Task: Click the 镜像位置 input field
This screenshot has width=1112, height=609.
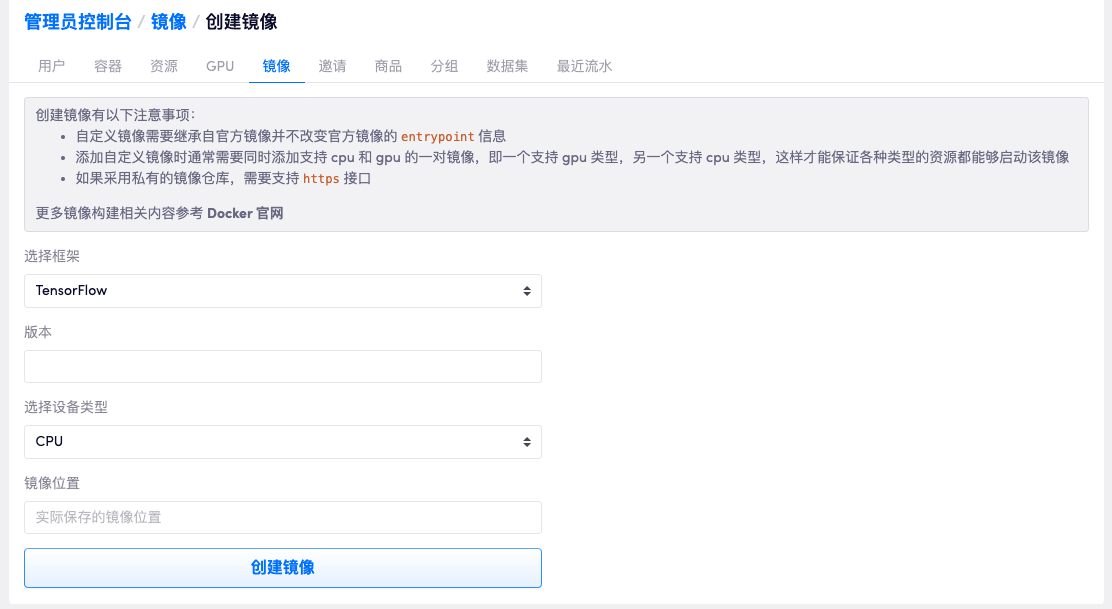Action: point(283,517)
